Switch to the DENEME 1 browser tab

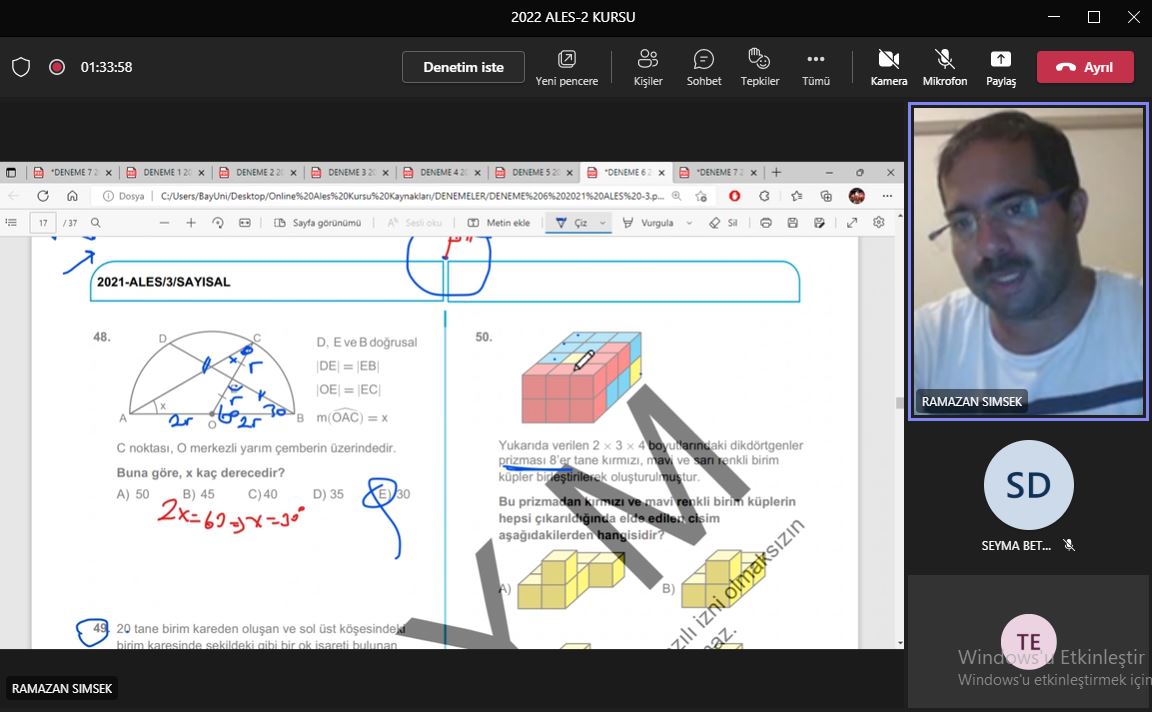point(166,173)
